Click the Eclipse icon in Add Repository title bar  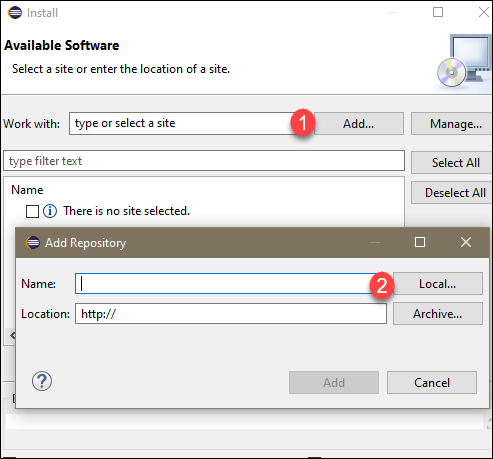pyautogui.click(x=33, y=243)
